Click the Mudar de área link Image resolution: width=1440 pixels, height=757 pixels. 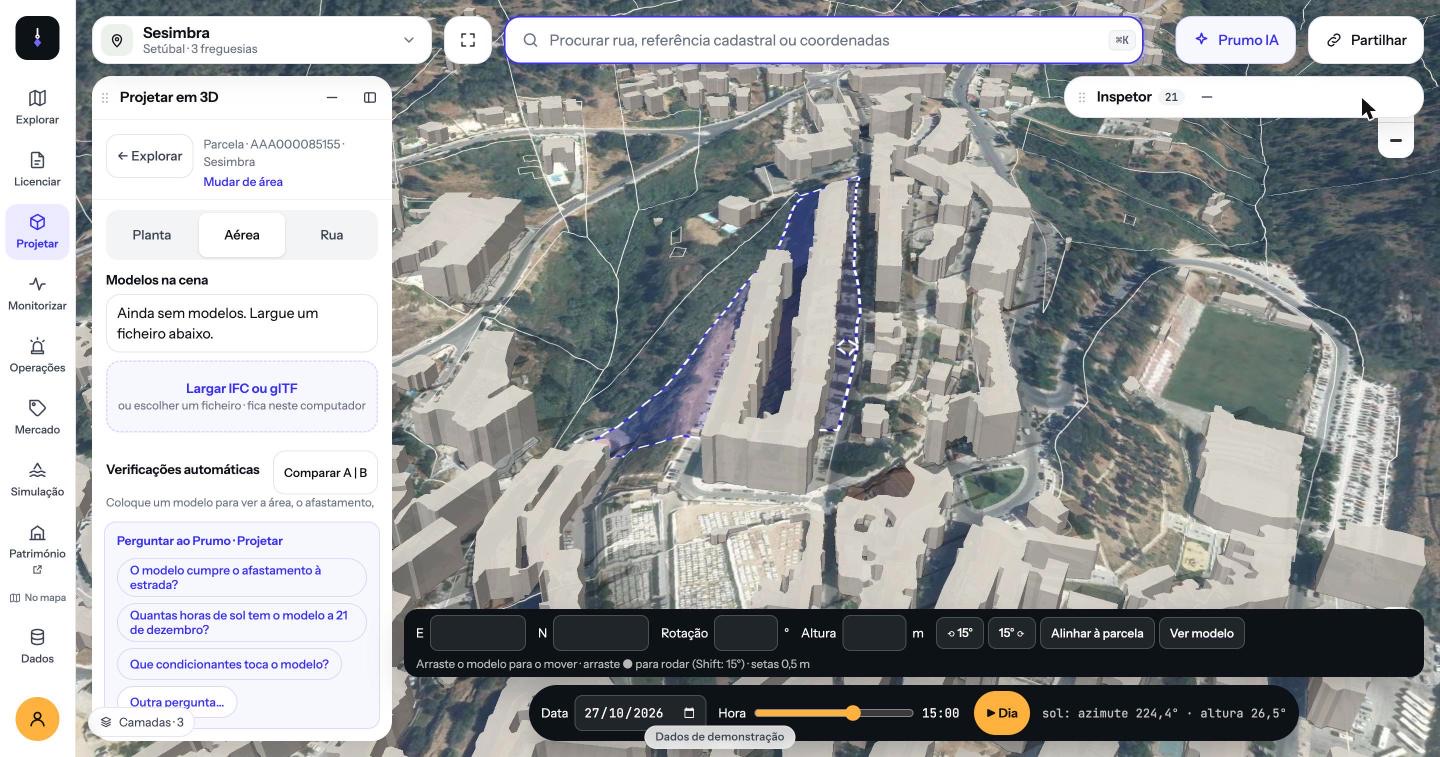point(243,182)
